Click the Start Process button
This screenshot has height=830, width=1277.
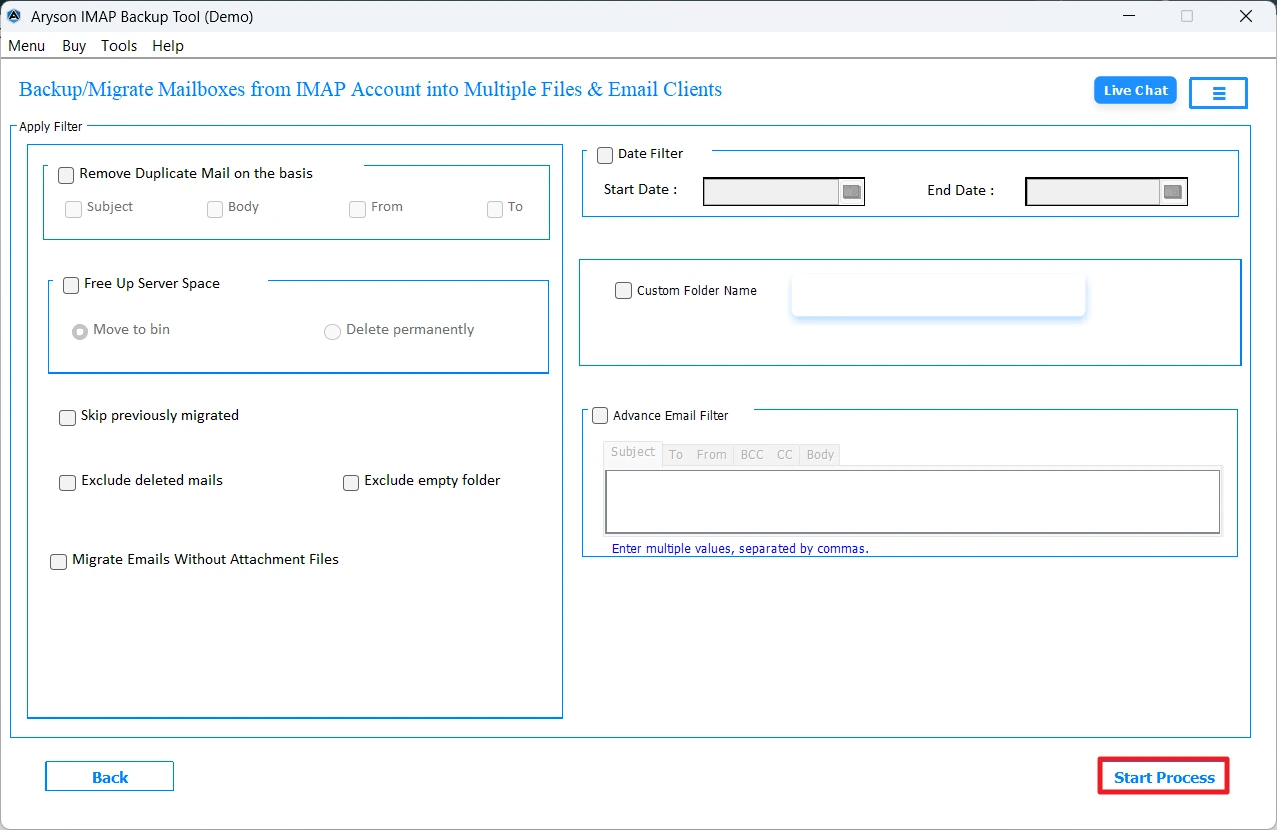(1164, 777)
